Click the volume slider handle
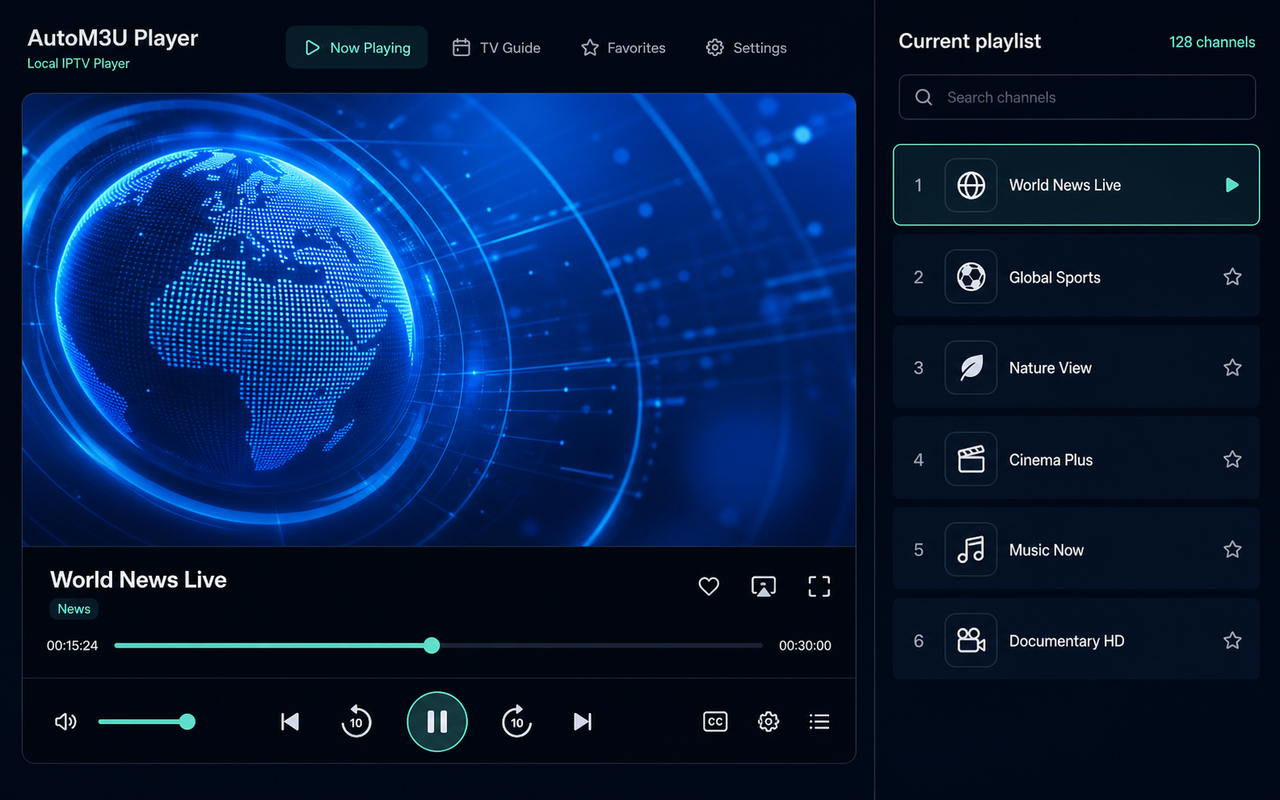The image size is (1280, 800). [x=187, y=721]
